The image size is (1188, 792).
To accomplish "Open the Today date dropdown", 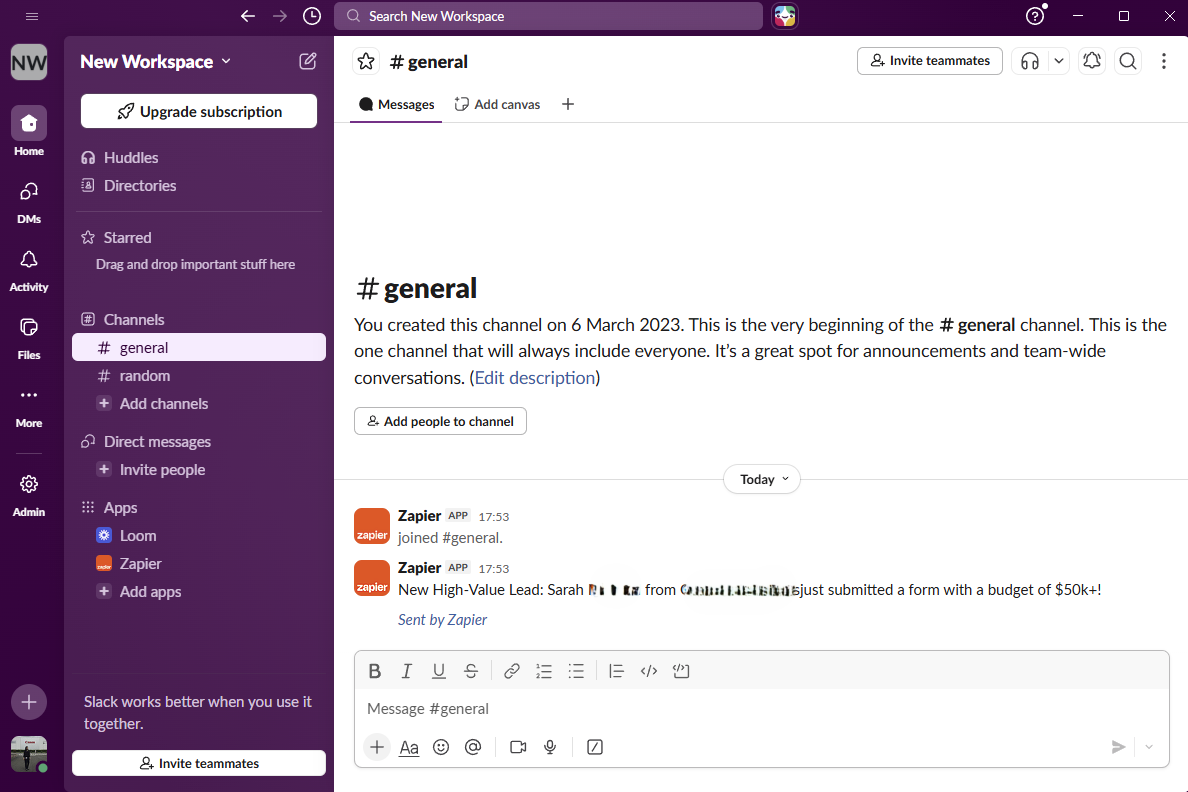I will [762, 479].
